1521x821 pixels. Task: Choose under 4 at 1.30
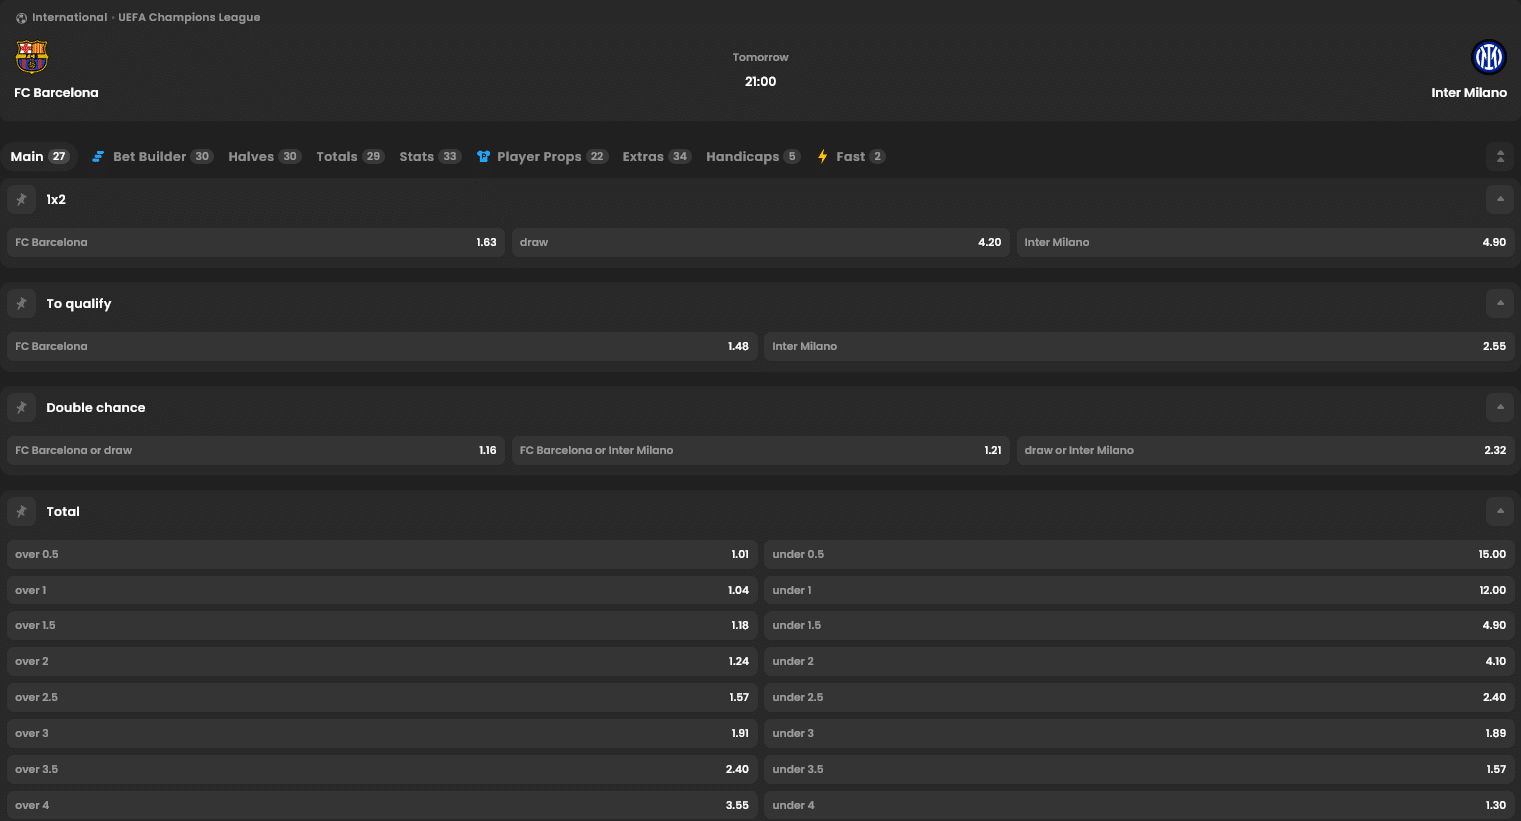click(1139, 805)
